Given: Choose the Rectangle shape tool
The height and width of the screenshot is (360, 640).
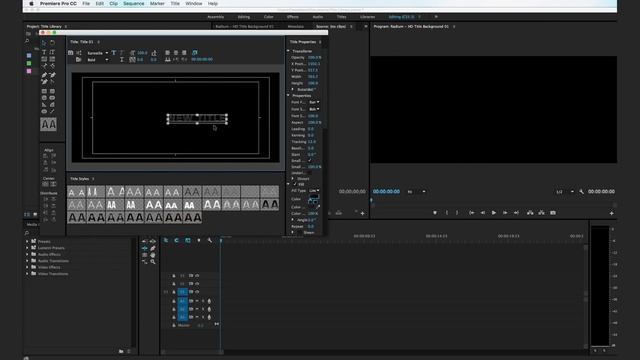Looking at the screenshot, I should pos(44,91).
